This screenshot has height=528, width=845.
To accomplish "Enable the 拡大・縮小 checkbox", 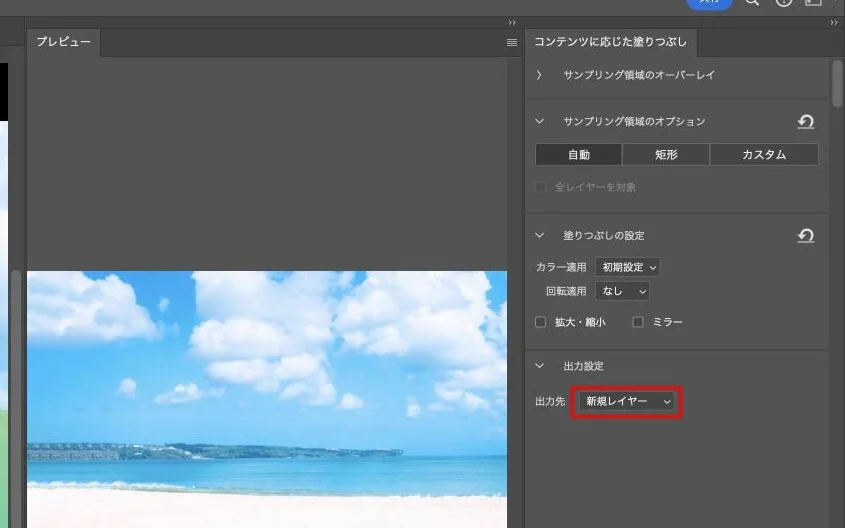I will [541, 322].
